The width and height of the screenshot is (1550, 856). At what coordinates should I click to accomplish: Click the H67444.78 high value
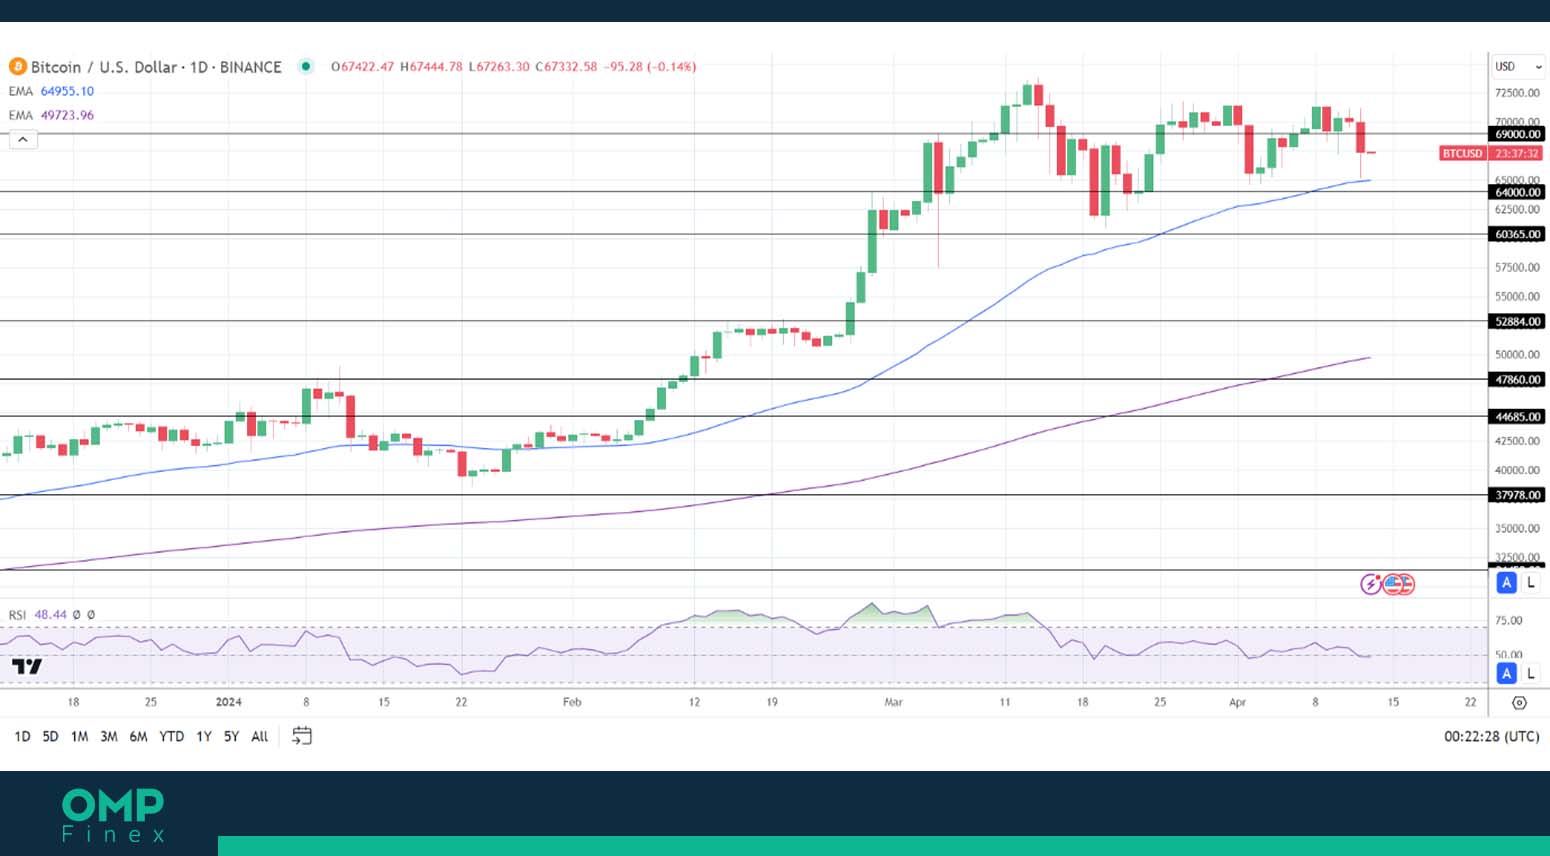click(x=431, y=67)
